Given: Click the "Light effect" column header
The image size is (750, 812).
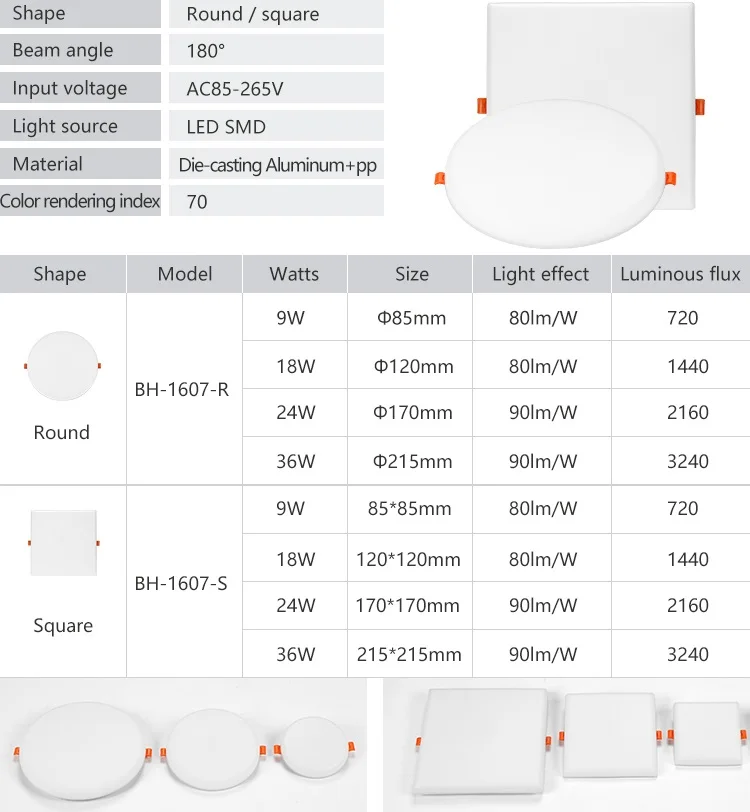Looking at the screenshot, I should click(x=540, y=273).
